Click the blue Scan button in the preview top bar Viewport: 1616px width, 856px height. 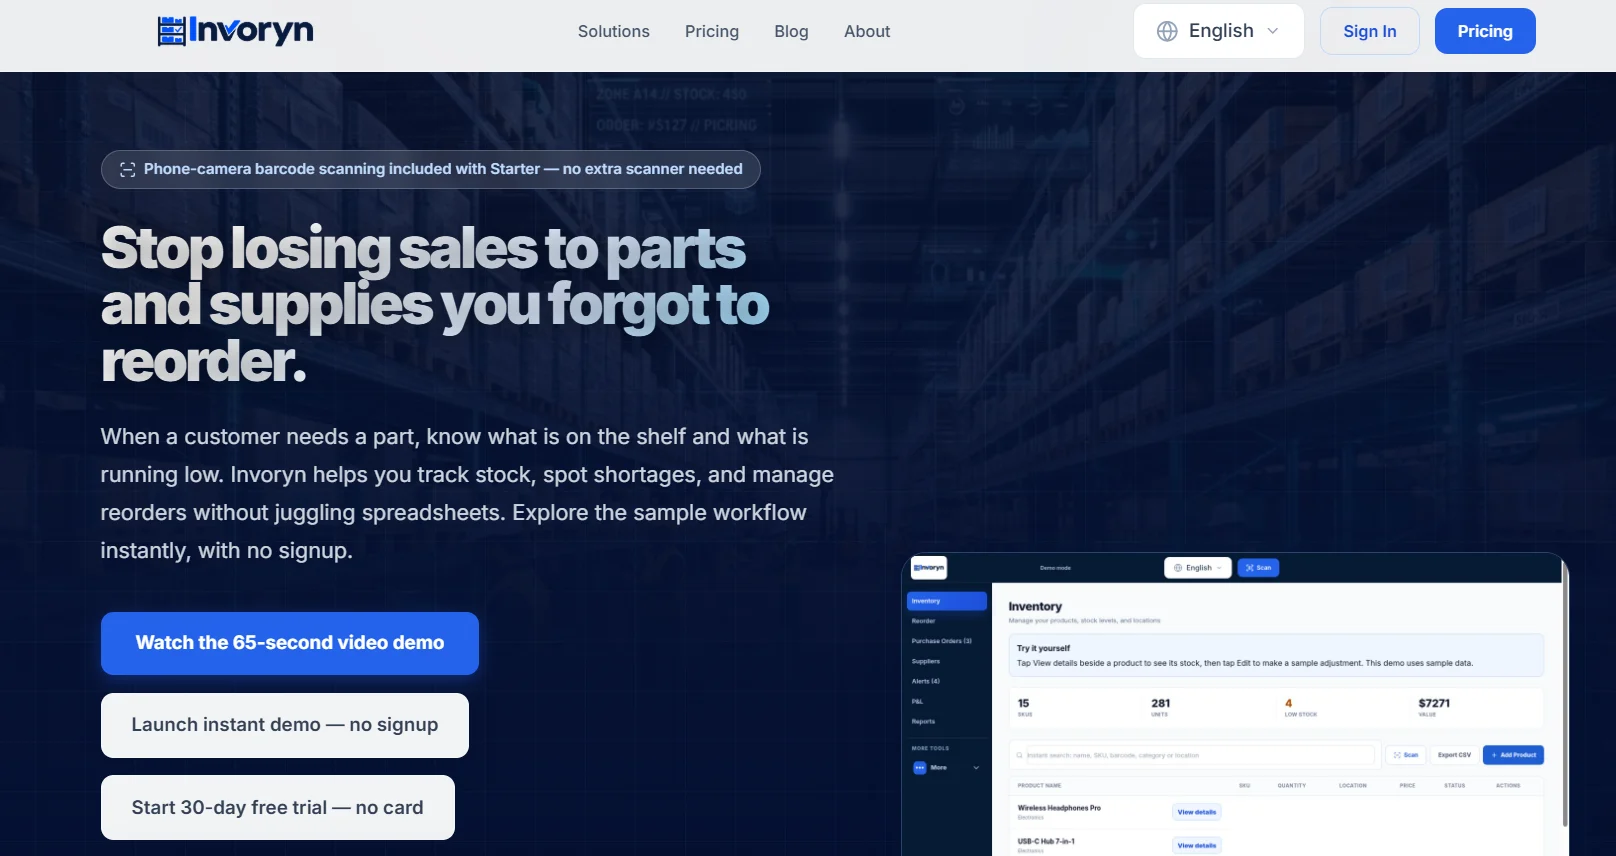tap(1259, 568)
